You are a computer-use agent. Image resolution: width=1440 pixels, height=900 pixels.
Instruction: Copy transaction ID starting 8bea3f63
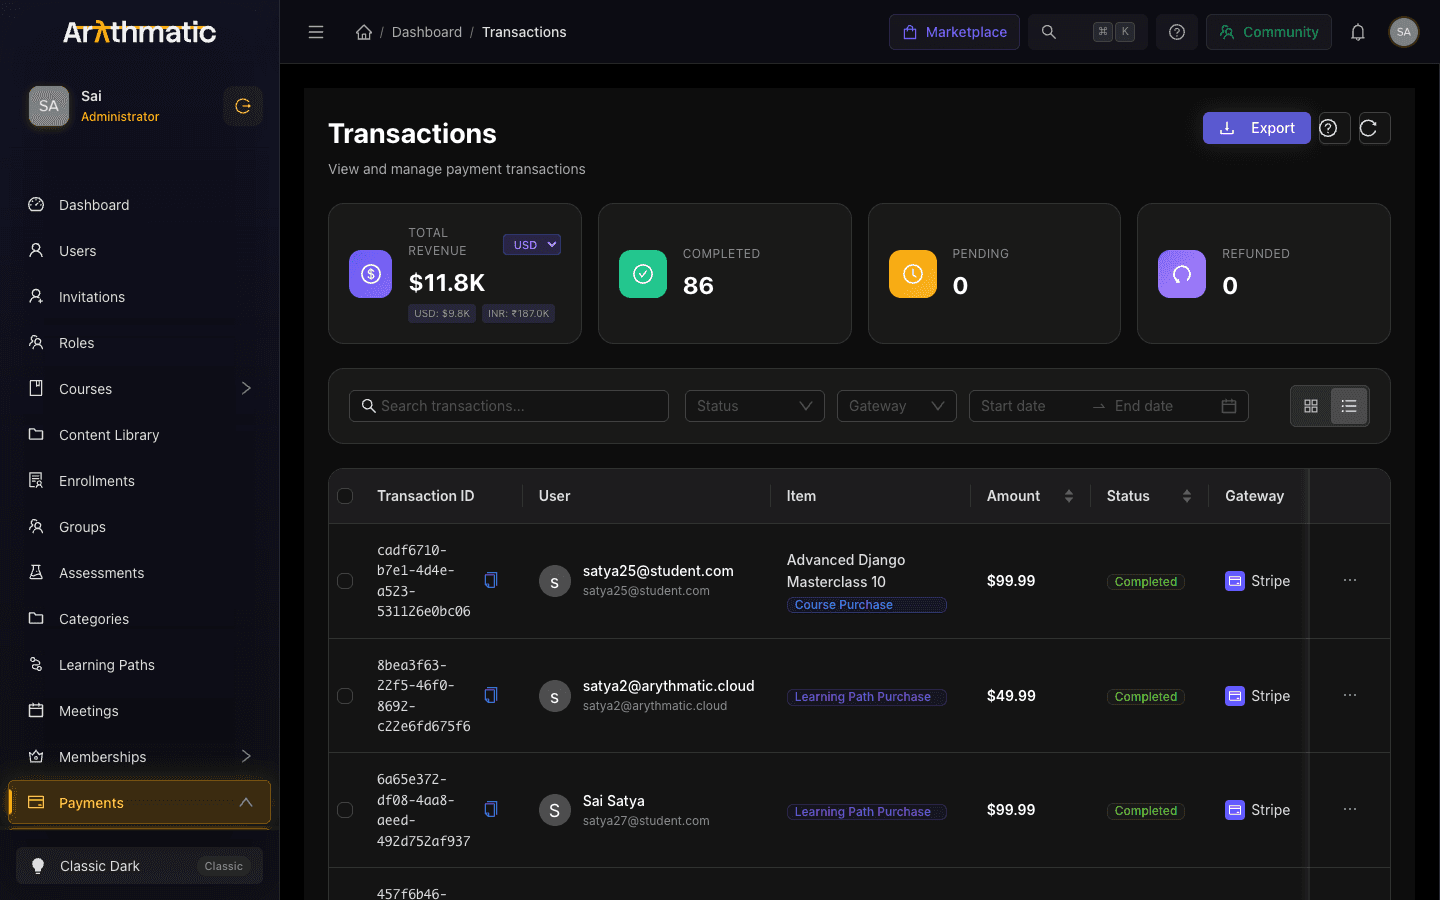coord(491,695)
